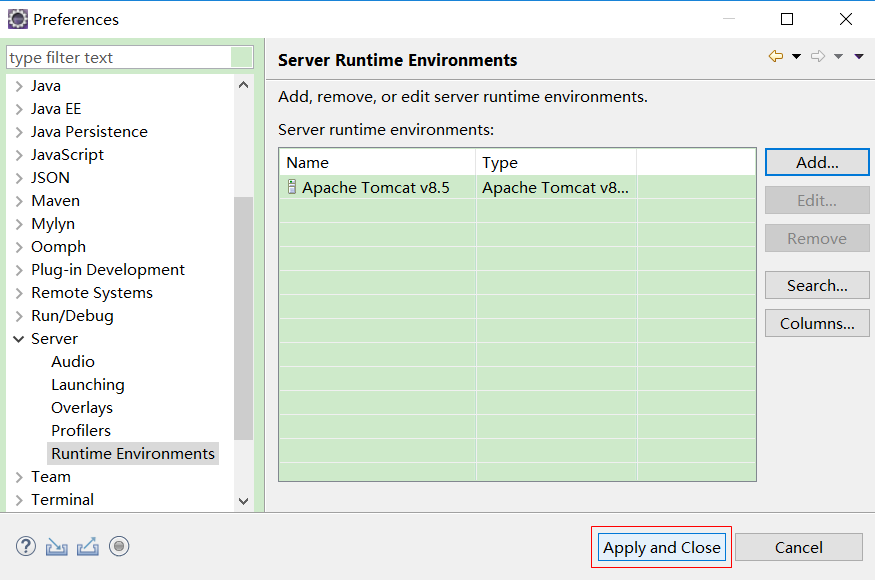Image resolution: width=875 pixels, height=580 pixels.
Task: Click the Add button to add a runtime
Action: (817, 161)
